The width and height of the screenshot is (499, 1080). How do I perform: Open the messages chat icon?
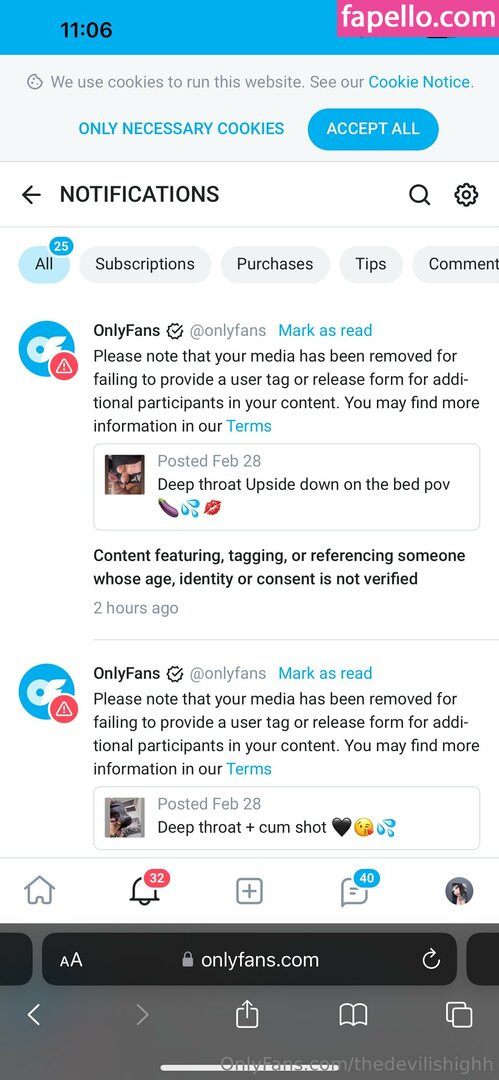click(354, 890)
